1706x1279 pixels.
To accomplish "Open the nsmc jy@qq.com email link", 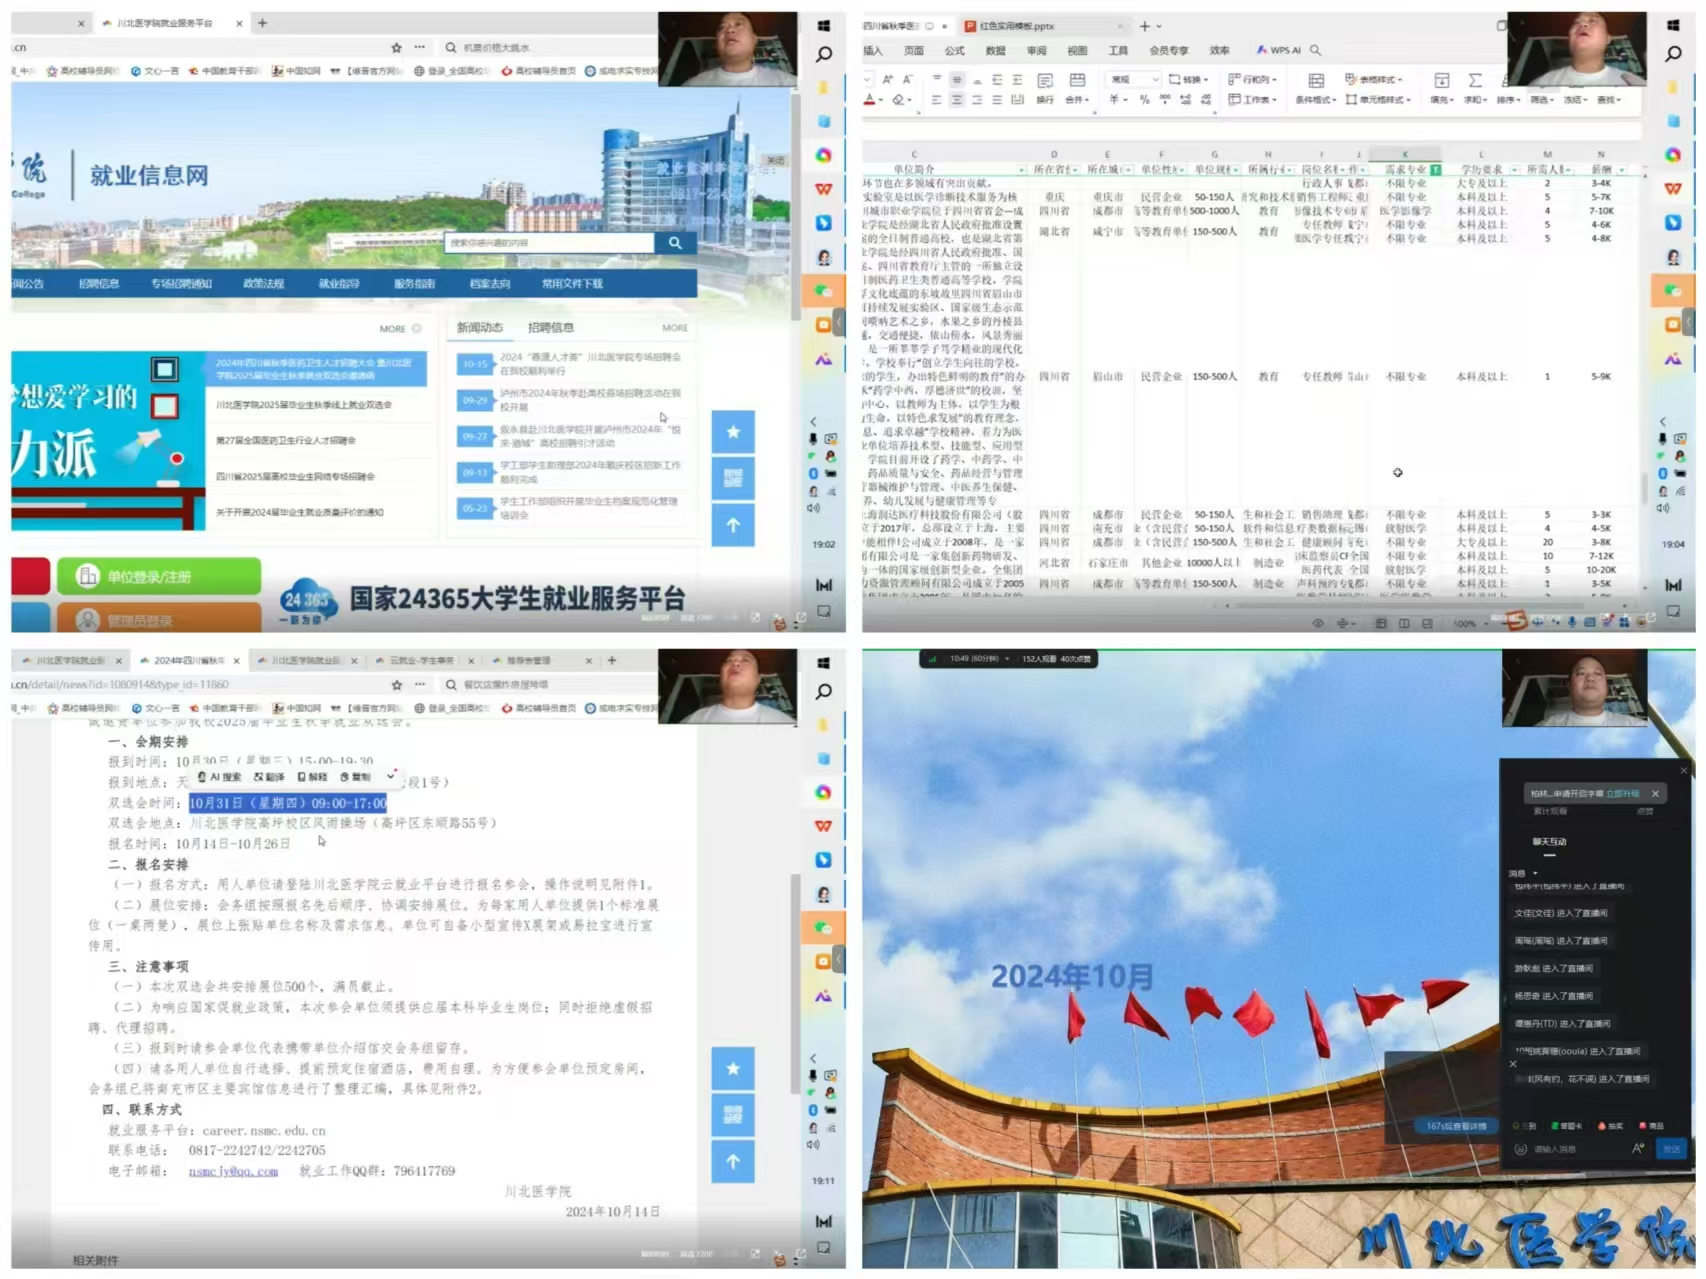I will (x=233, y=1171).
